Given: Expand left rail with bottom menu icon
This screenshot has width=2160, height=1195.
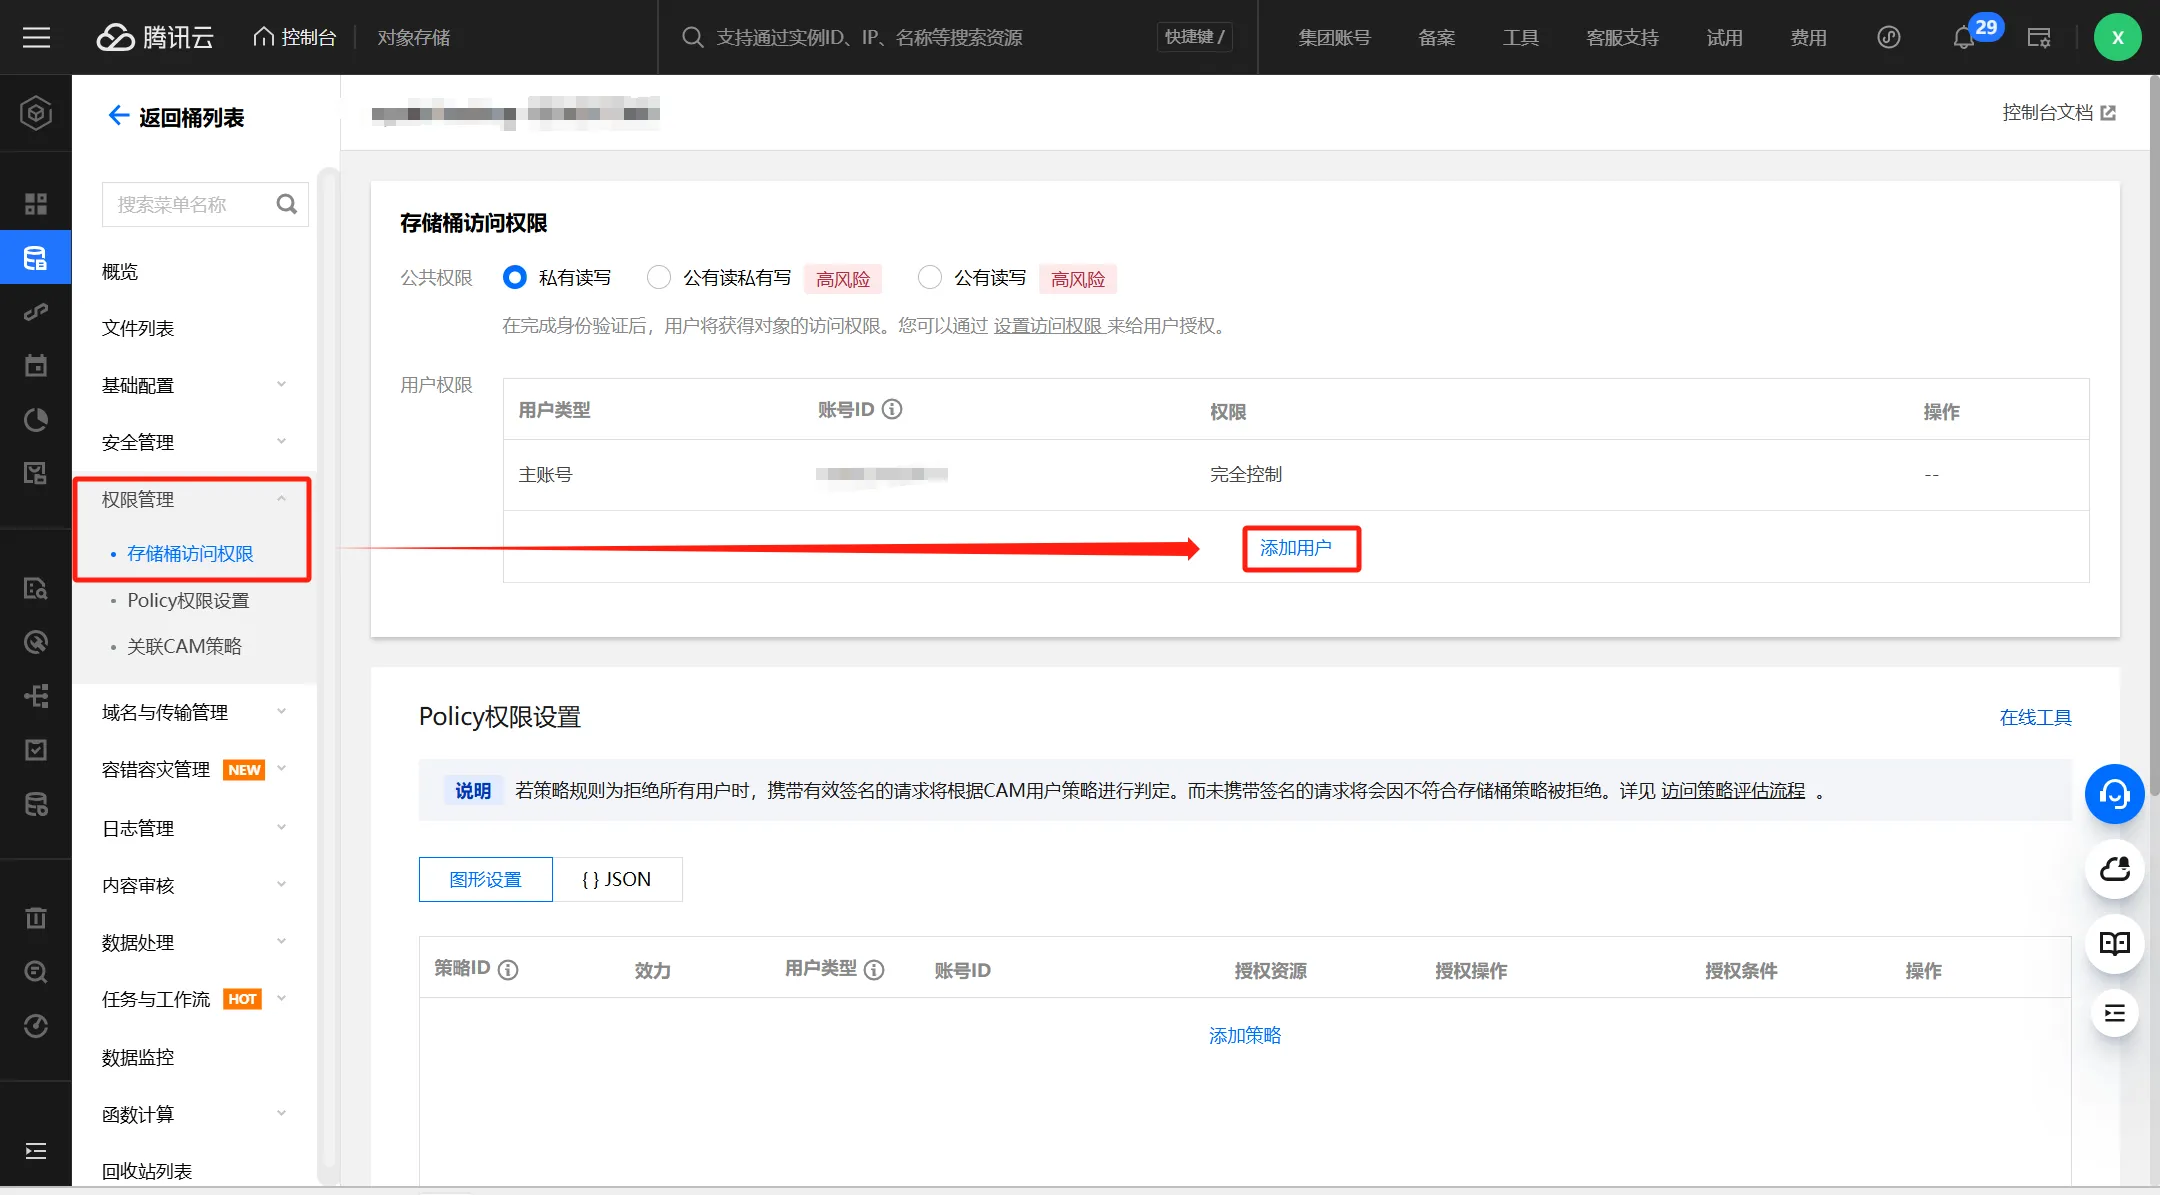Looking at the screenshot, I should click(x=36, y=1151).
